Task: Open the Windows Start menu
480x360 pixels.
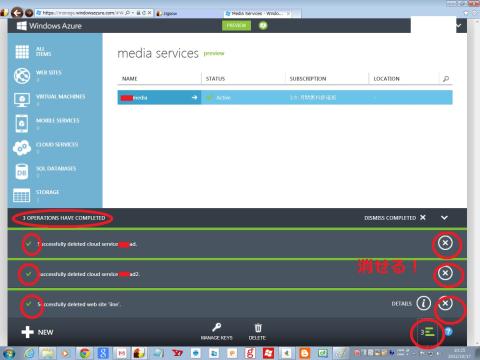Action: coord(9,353)
